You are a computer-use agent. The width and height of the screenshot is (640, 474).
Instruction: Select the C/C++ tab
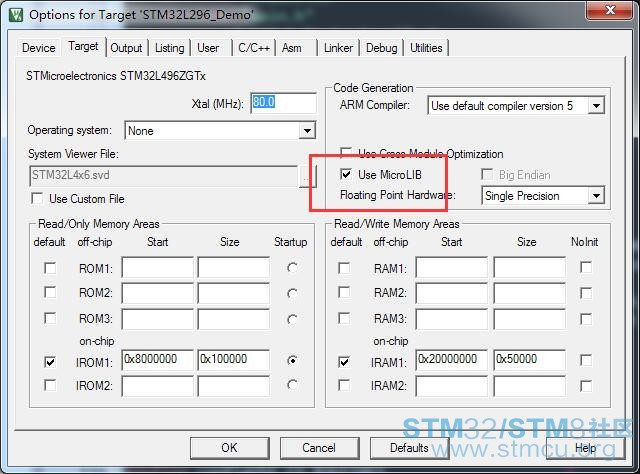coord(254,48)
